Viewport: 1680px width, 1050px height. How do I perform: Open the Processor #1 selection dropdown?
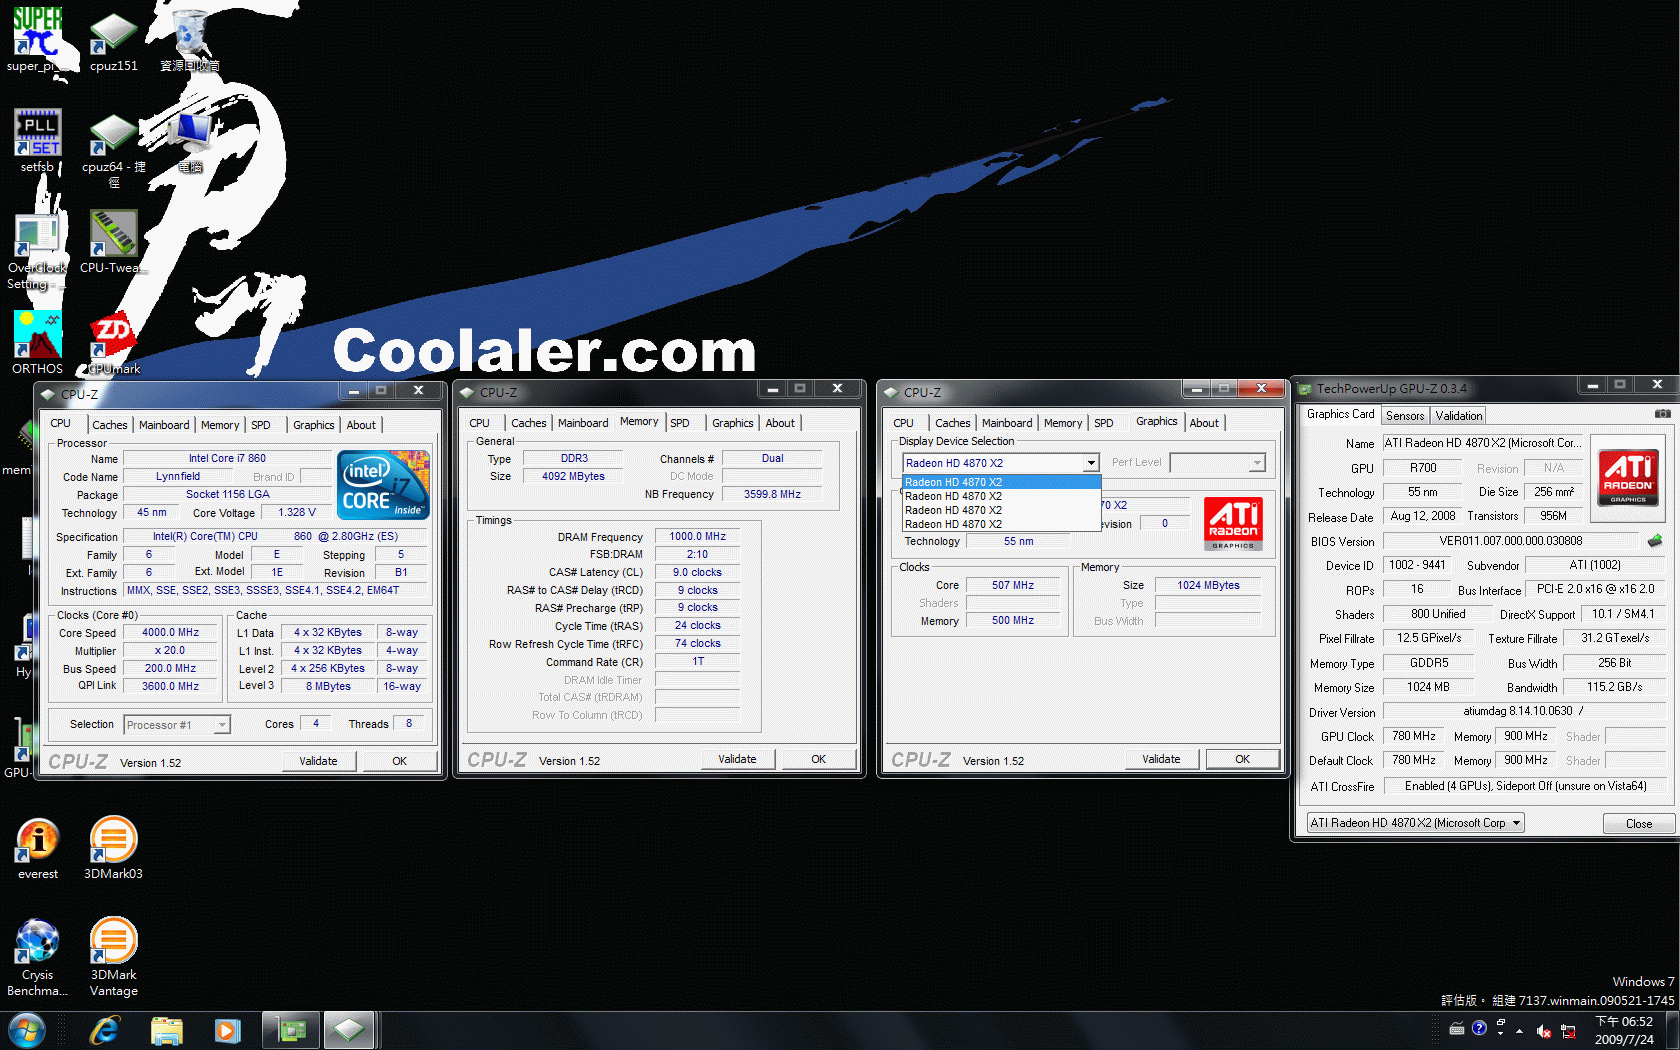tap(222, 724)
